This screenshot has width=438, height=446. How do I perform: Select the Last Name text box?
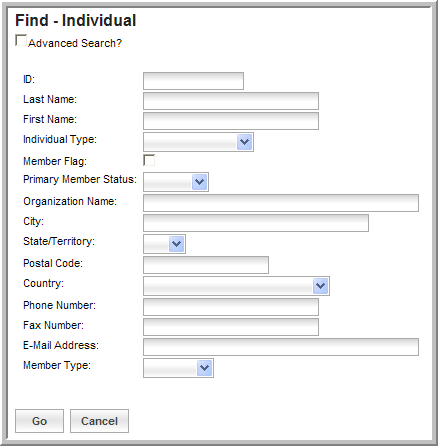pos(231,101)
